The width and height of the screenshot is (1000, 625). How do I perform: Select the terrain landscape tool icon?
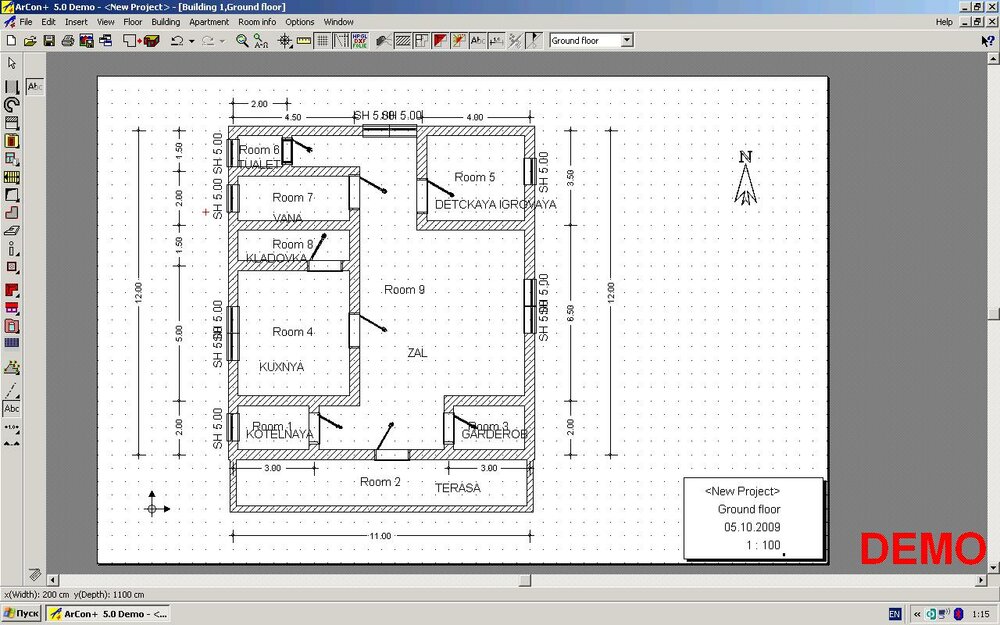[11, 367]
